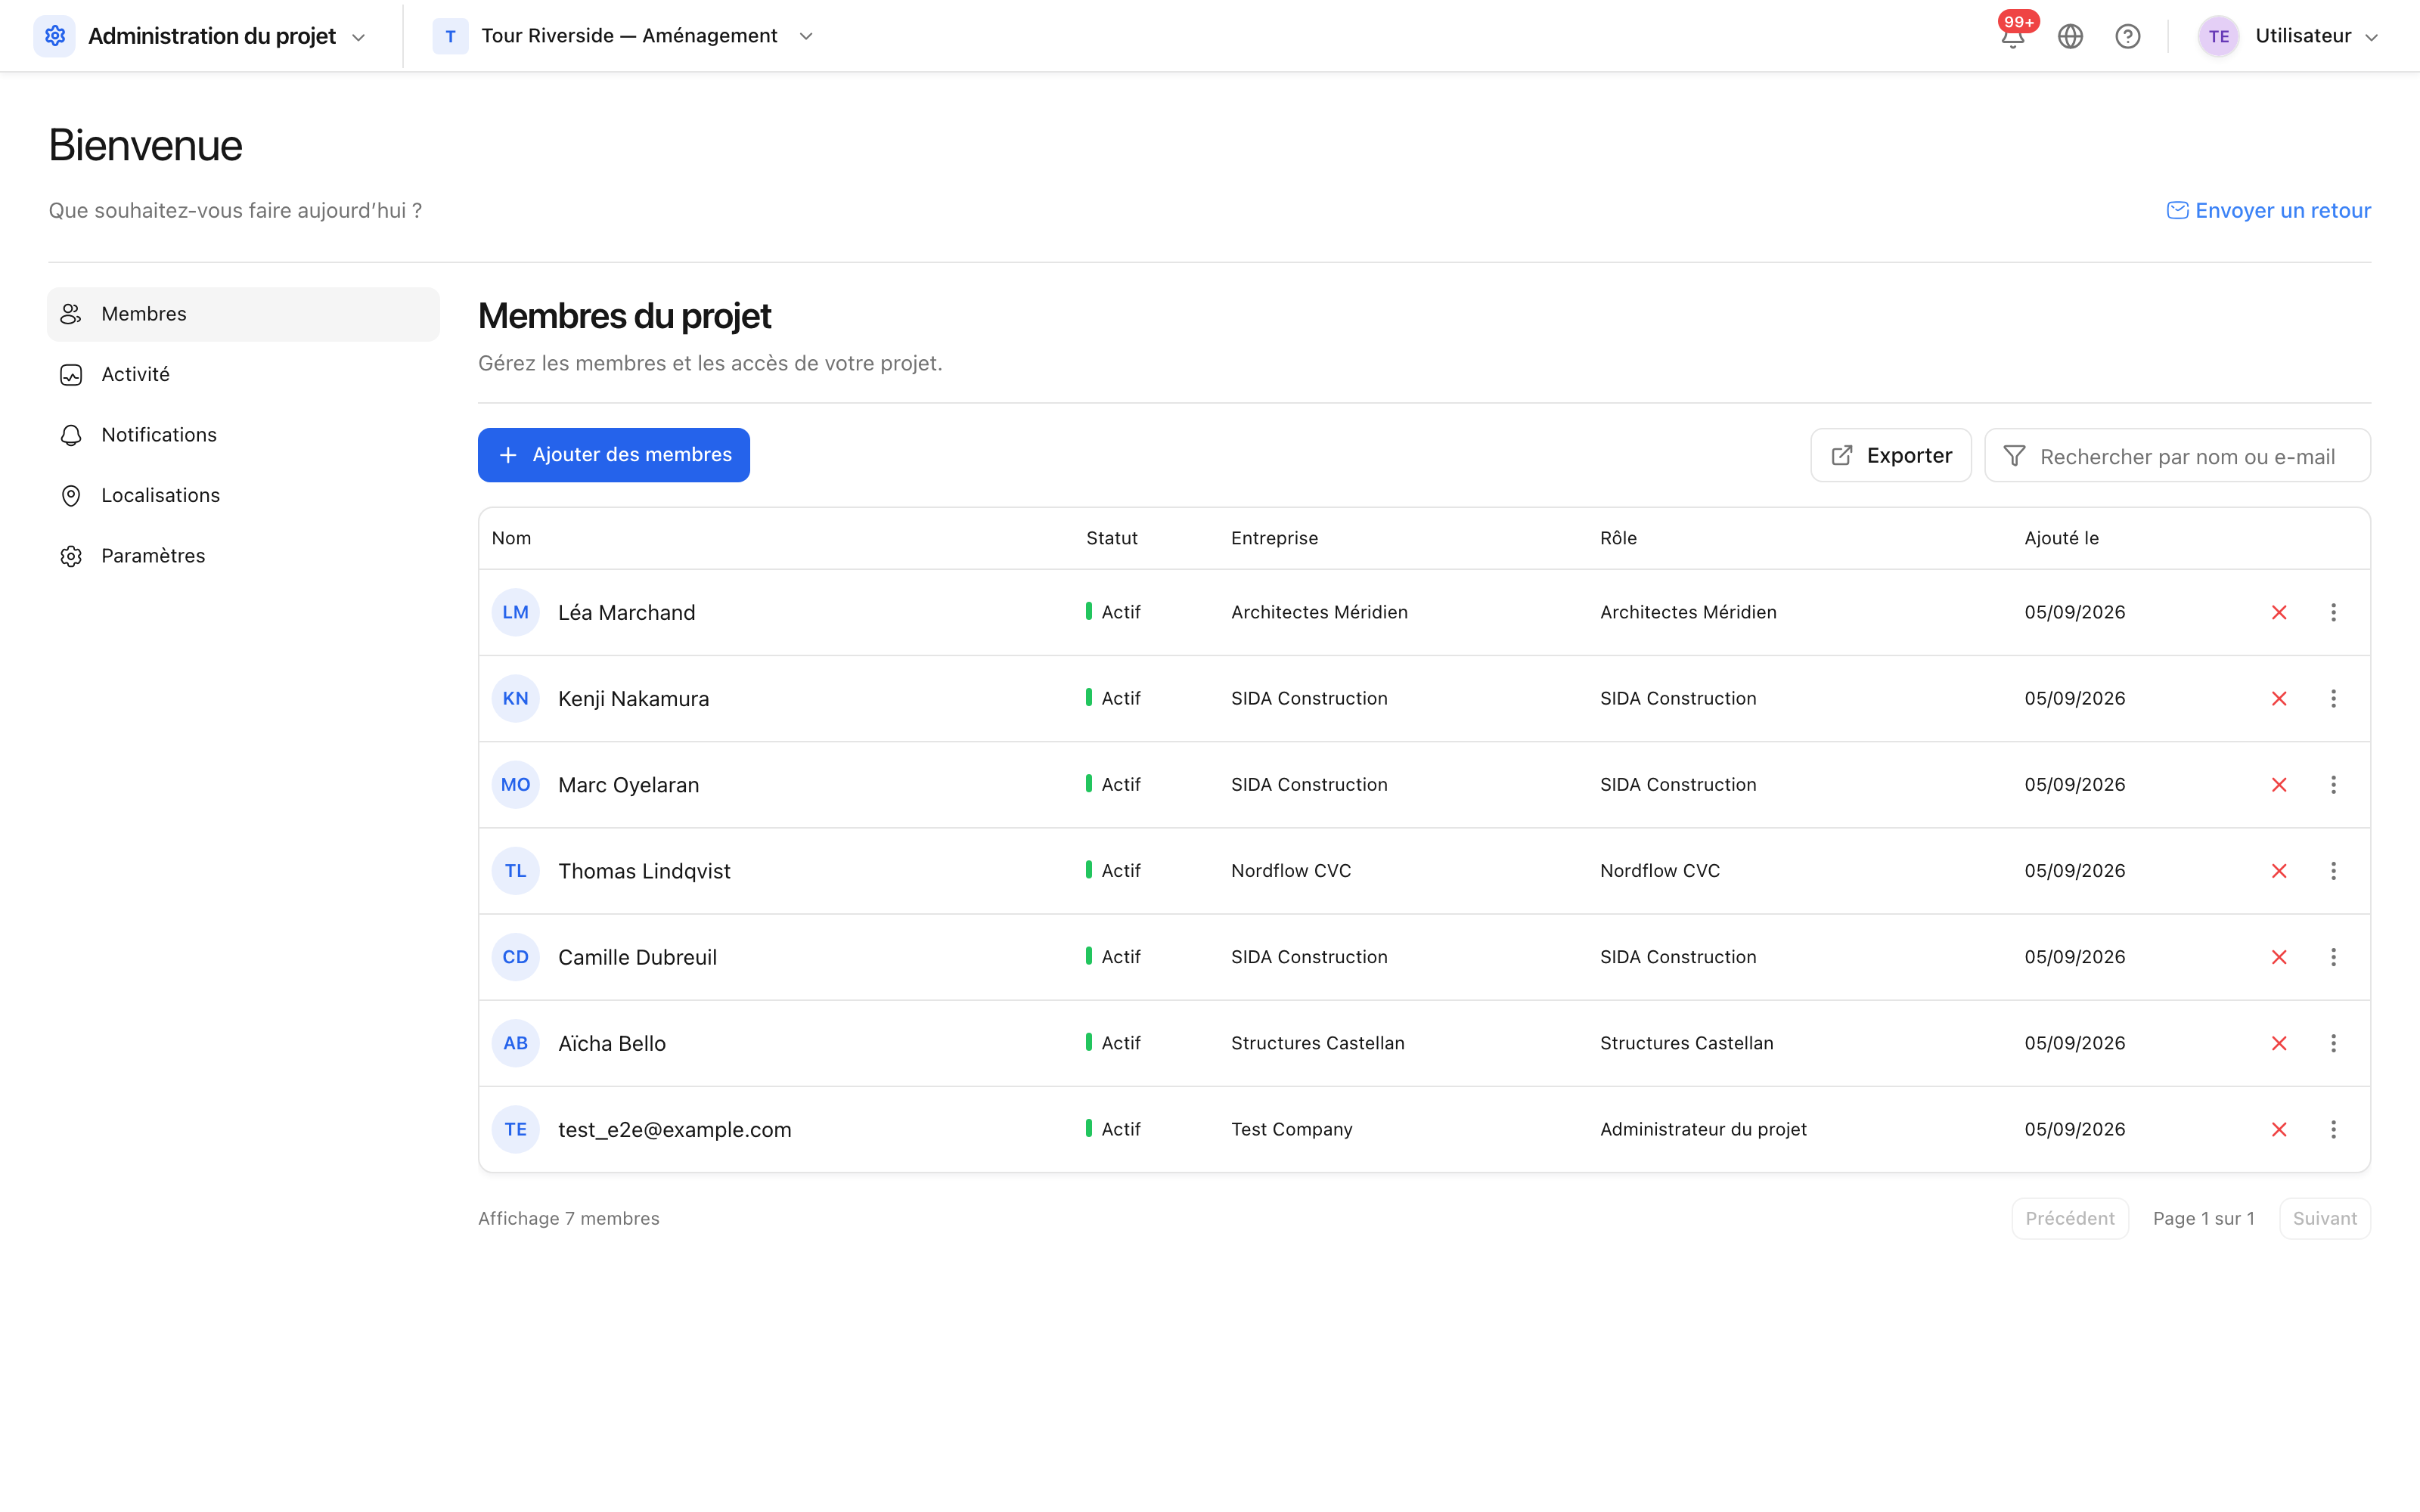2420x1512 pixels.
Task: Select Membres in the sidebar
Action: point(243,314)
